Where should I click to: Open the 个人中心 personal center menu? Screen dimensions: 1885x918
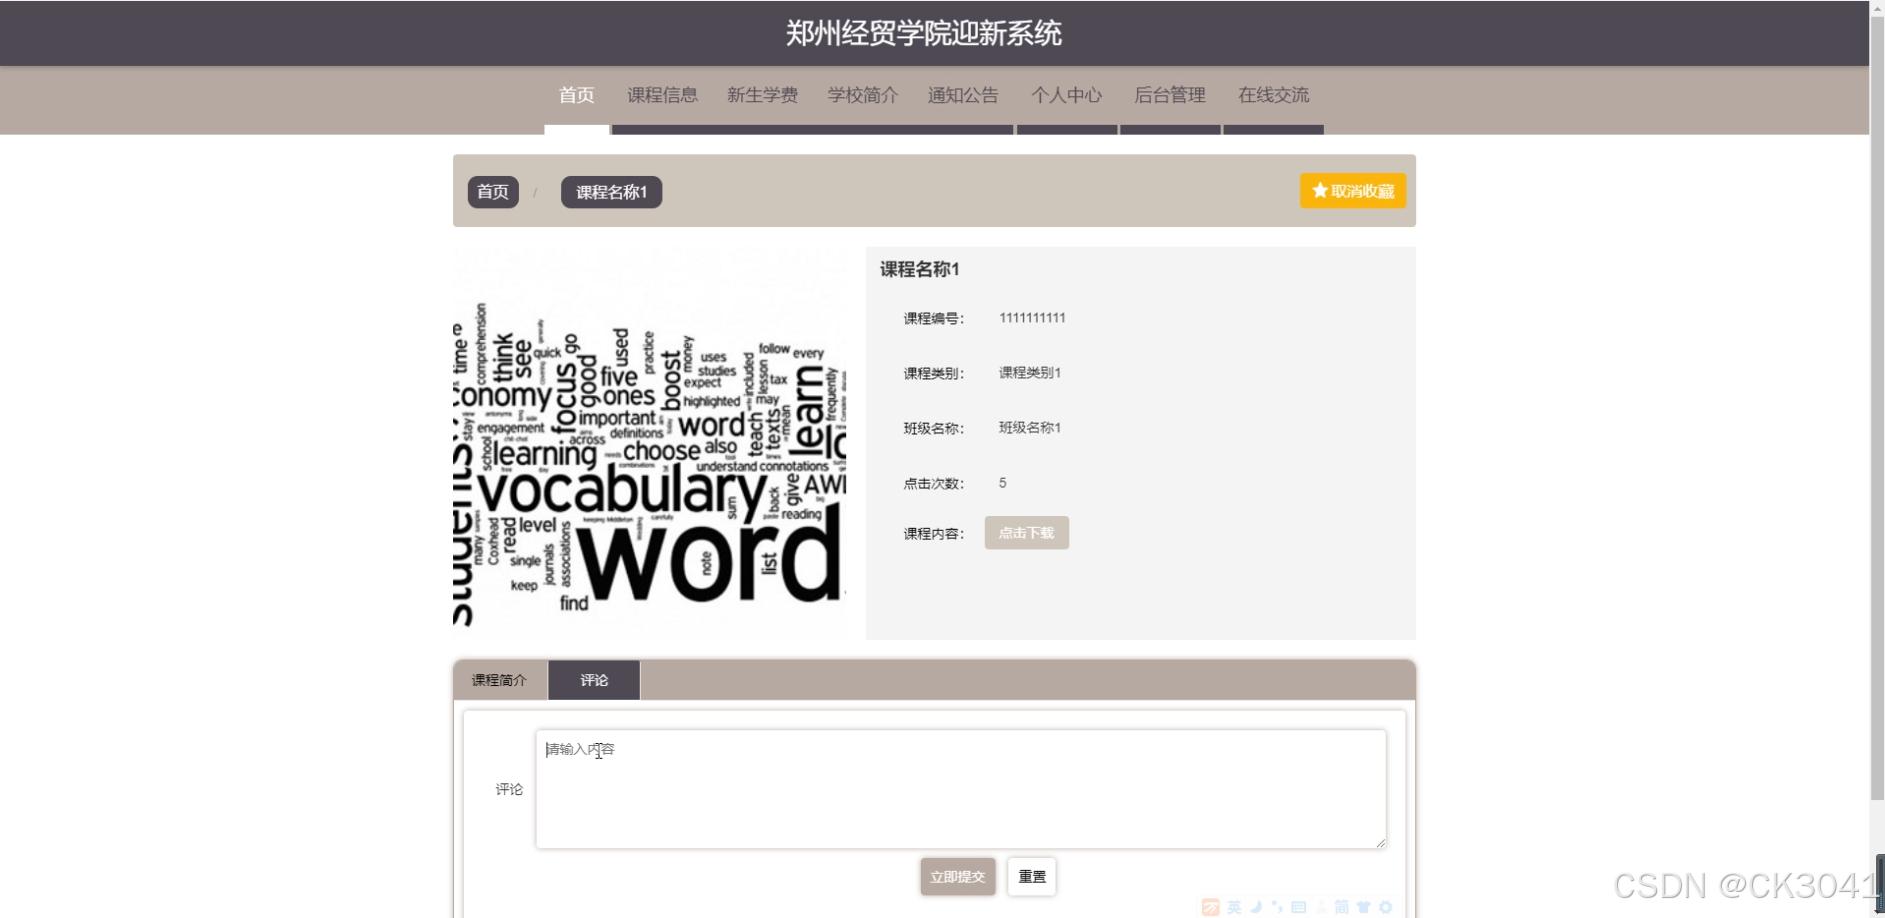coord(1066,95)
